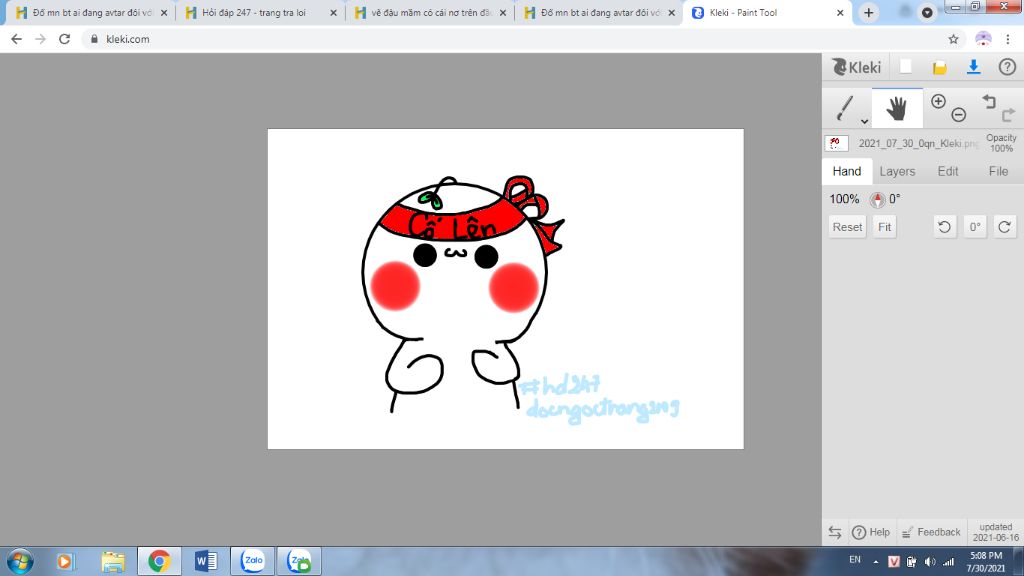Reset the canvas view
Screen dimensions: 1024x576
[x=848, y=227]
